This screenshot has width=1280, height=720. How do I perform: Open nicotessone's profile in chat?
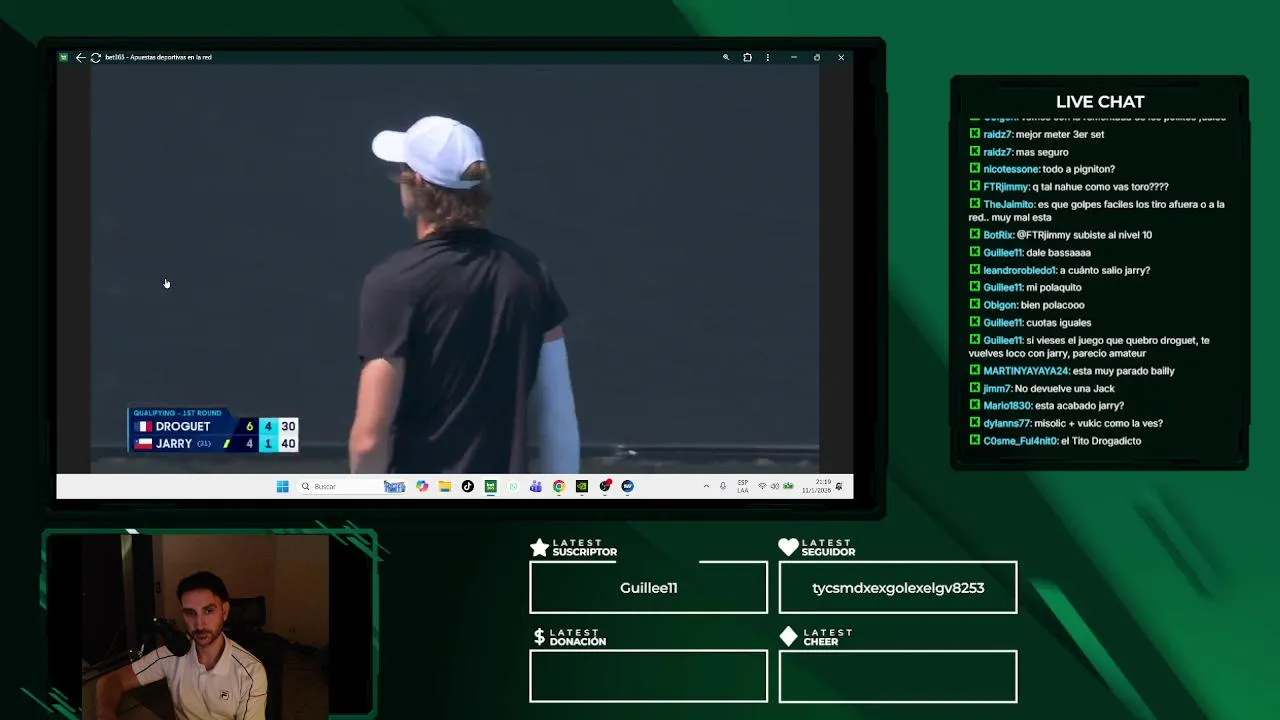1011,169
